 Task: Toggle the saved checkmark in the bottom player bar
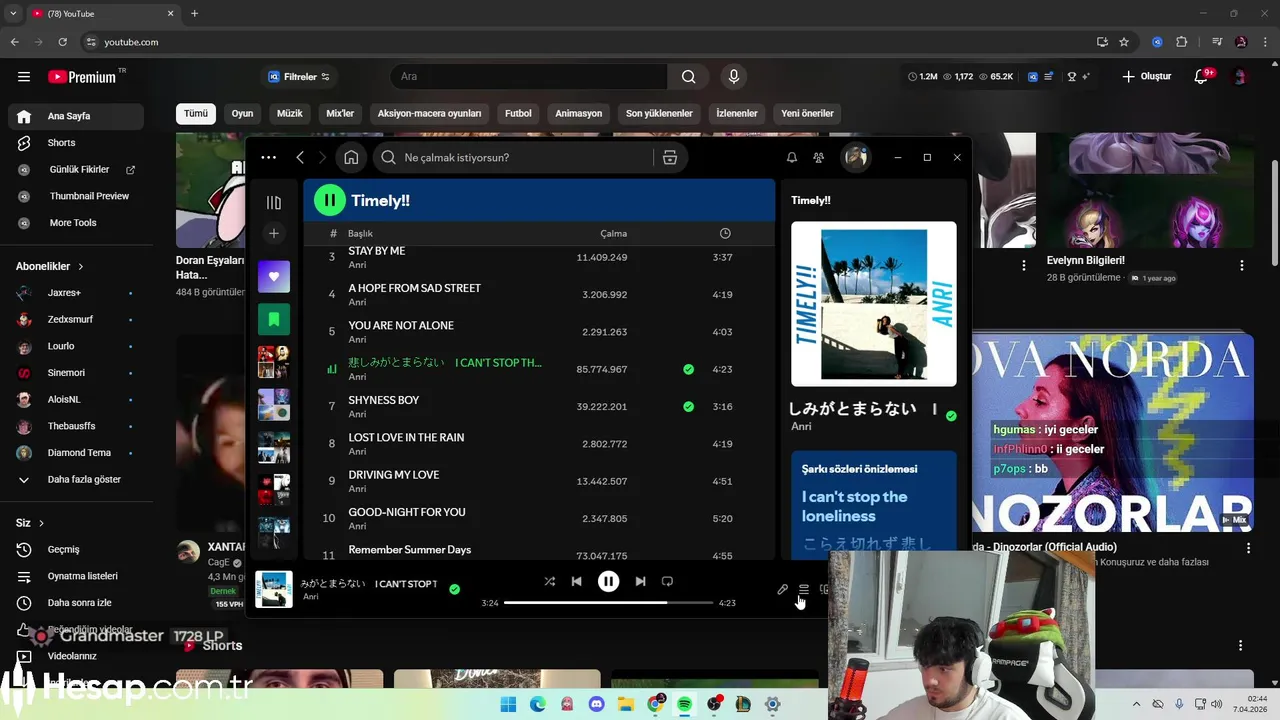[x=454, y=589]
